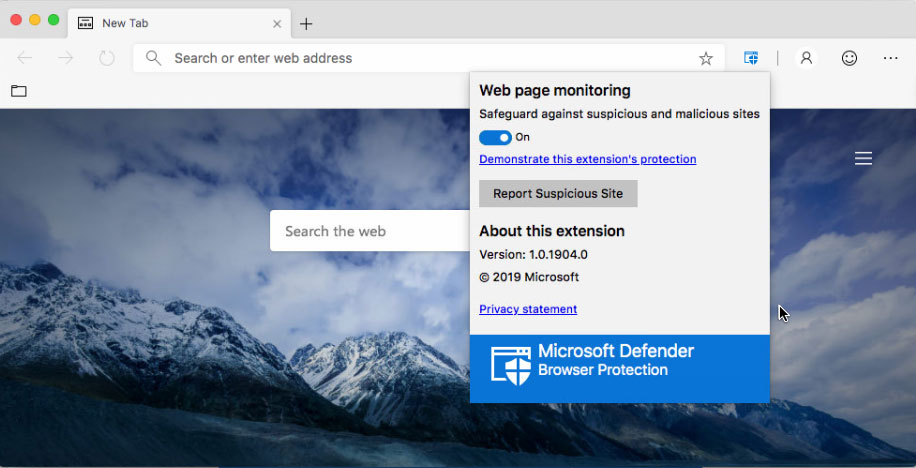Screen dimensions: 916x468
Task: Click the Microsoft Defender Browser Protection banner text
Action: tap(616, 360)
